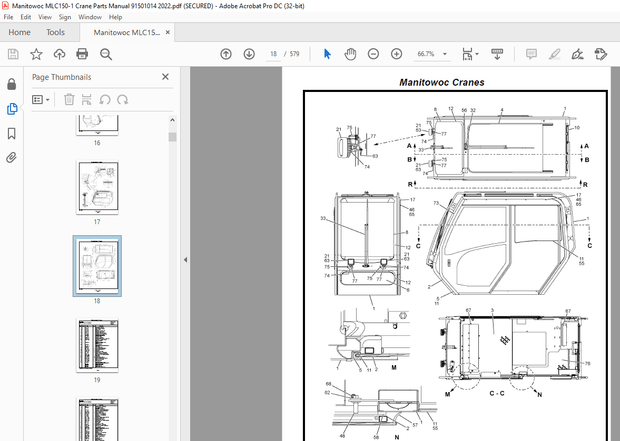The image size is (620, 441).
Task: Select the Manitowoc MLC15... document tab
Action: 127,32
